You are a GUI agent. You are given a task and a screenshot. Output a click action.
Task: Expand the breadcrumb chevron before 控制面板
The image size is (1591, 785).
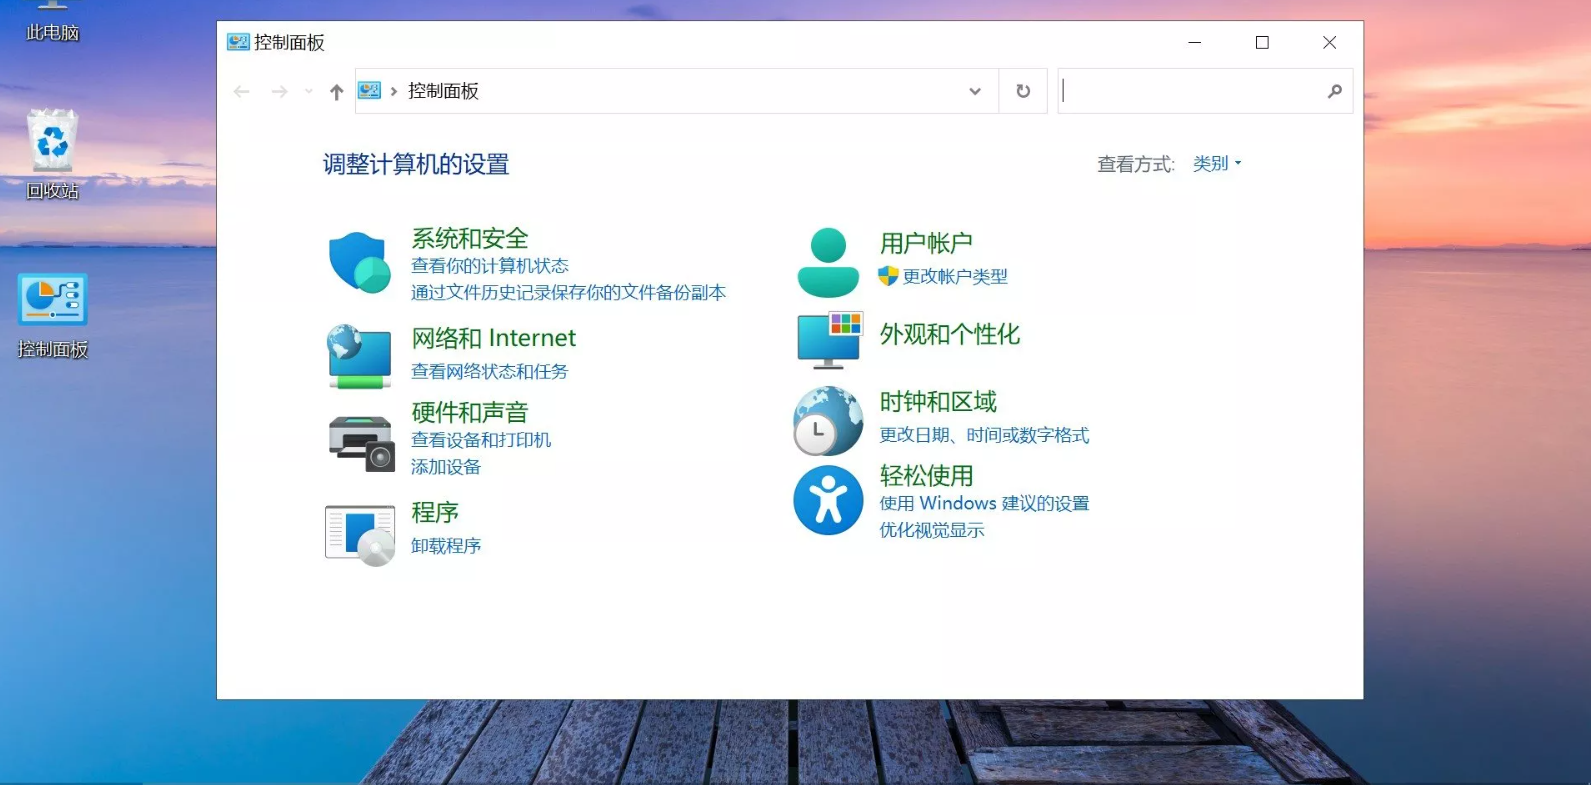[394, 91]
